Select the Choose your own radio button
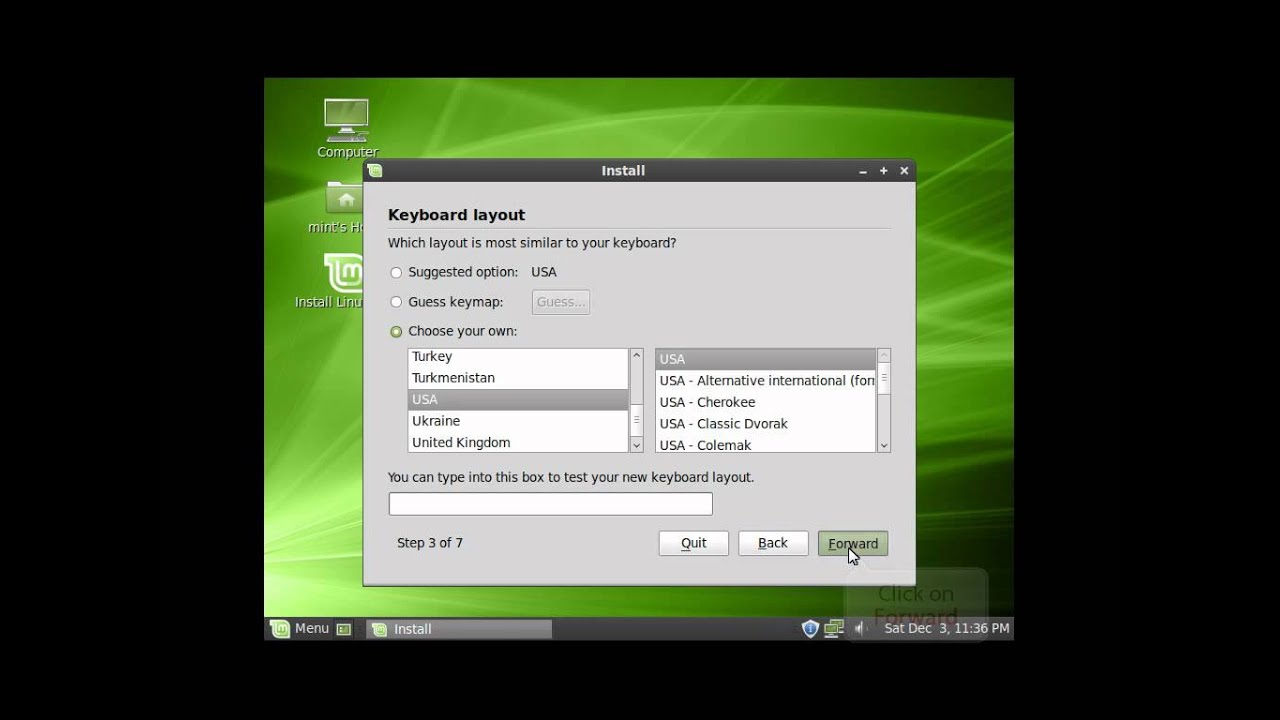 point(396,331)
